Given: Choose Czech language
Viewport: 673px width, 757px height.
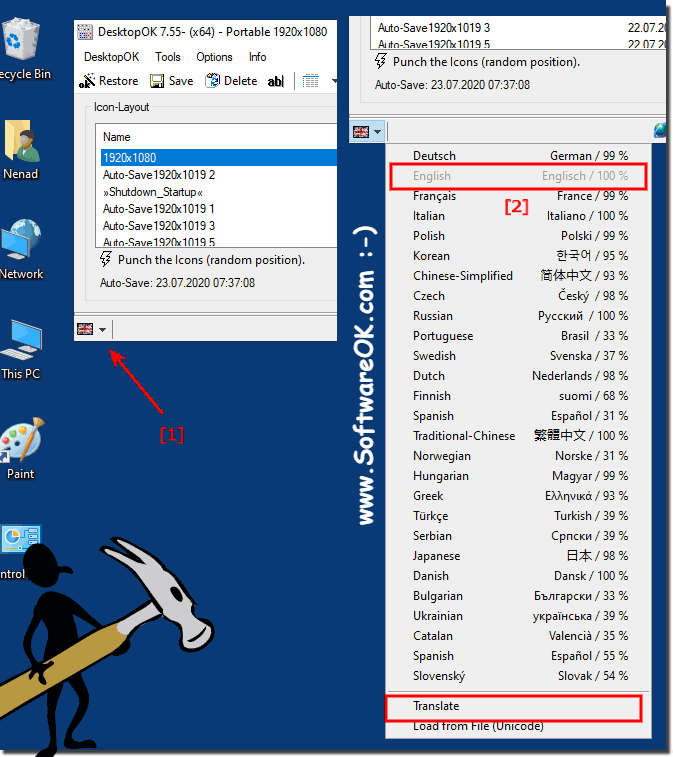Looking at the screenshot, I should tap(519, 296).
